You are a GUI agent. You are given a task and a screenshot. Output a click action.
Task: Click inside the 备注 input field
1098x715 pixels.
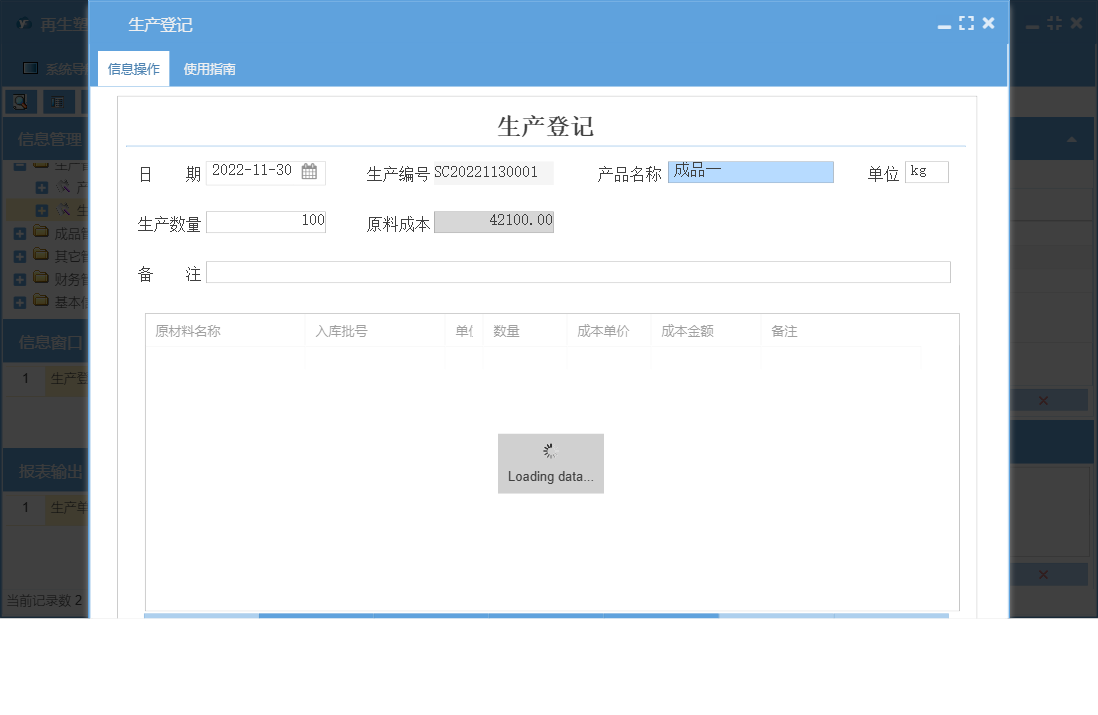click(578, 271)
